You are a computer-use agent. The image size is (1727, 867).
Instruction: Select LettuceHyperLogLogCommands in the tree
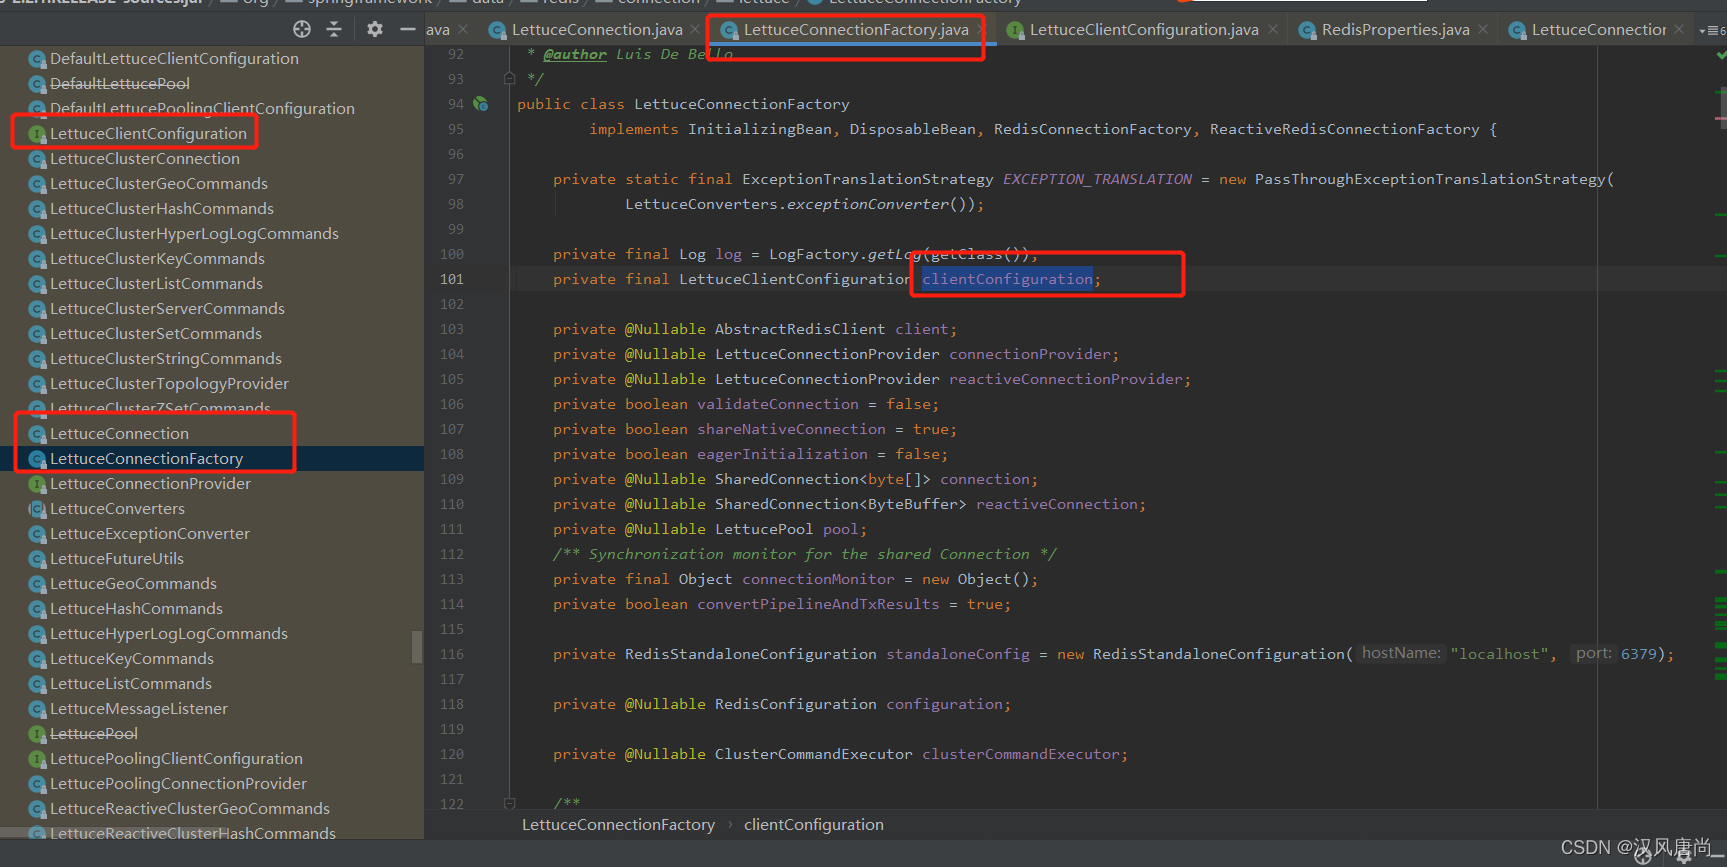(x=169, y=634)
